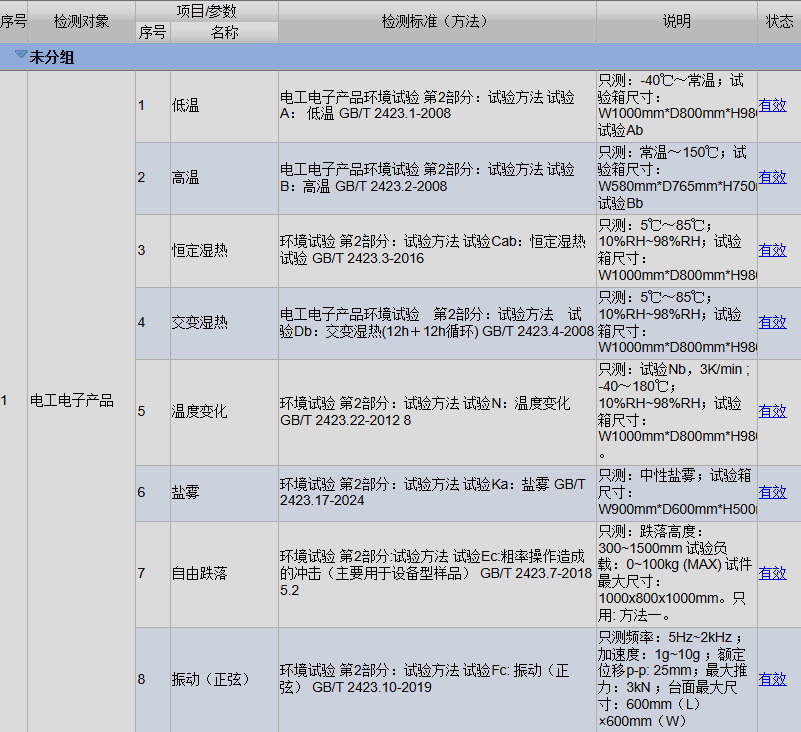Click the 检测对象 column header
Viewport: 801px width, 732px height.
coord(82,21)
